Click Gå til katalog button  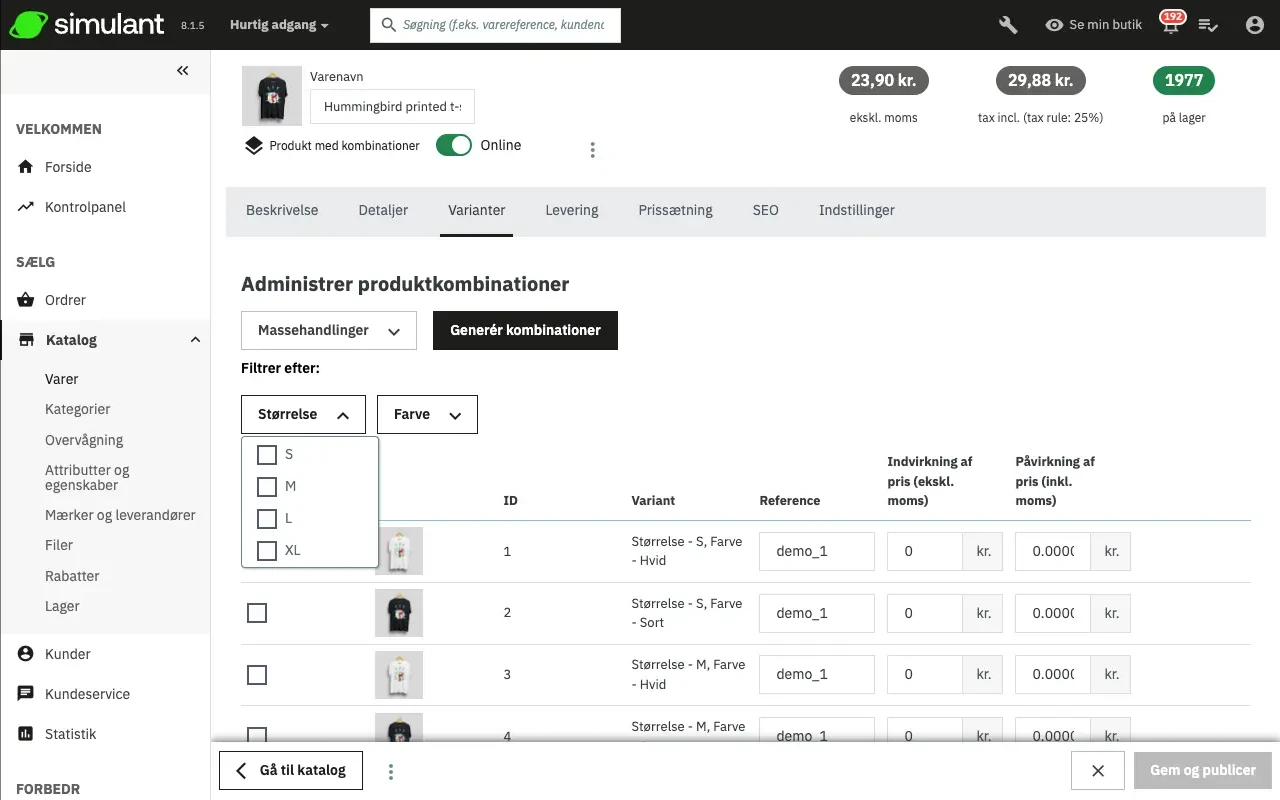(291, 770)
